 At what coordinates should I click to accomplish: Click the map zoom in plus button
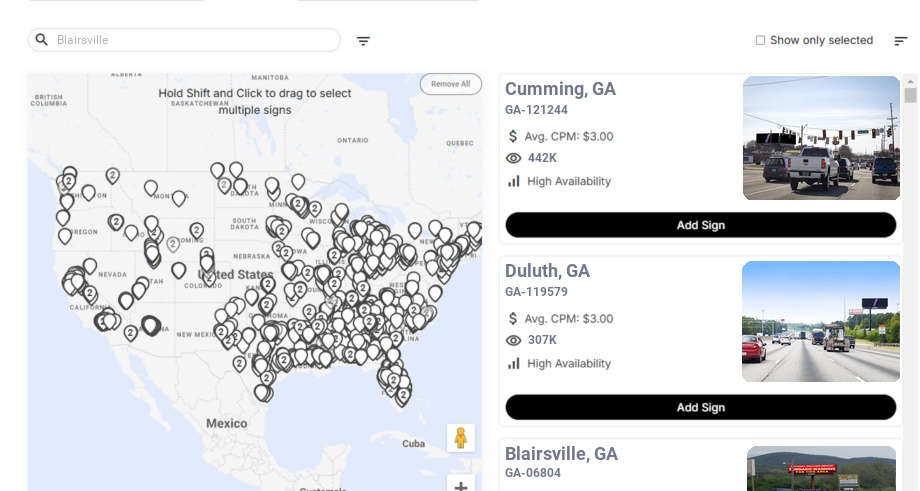tap(460, 486)
